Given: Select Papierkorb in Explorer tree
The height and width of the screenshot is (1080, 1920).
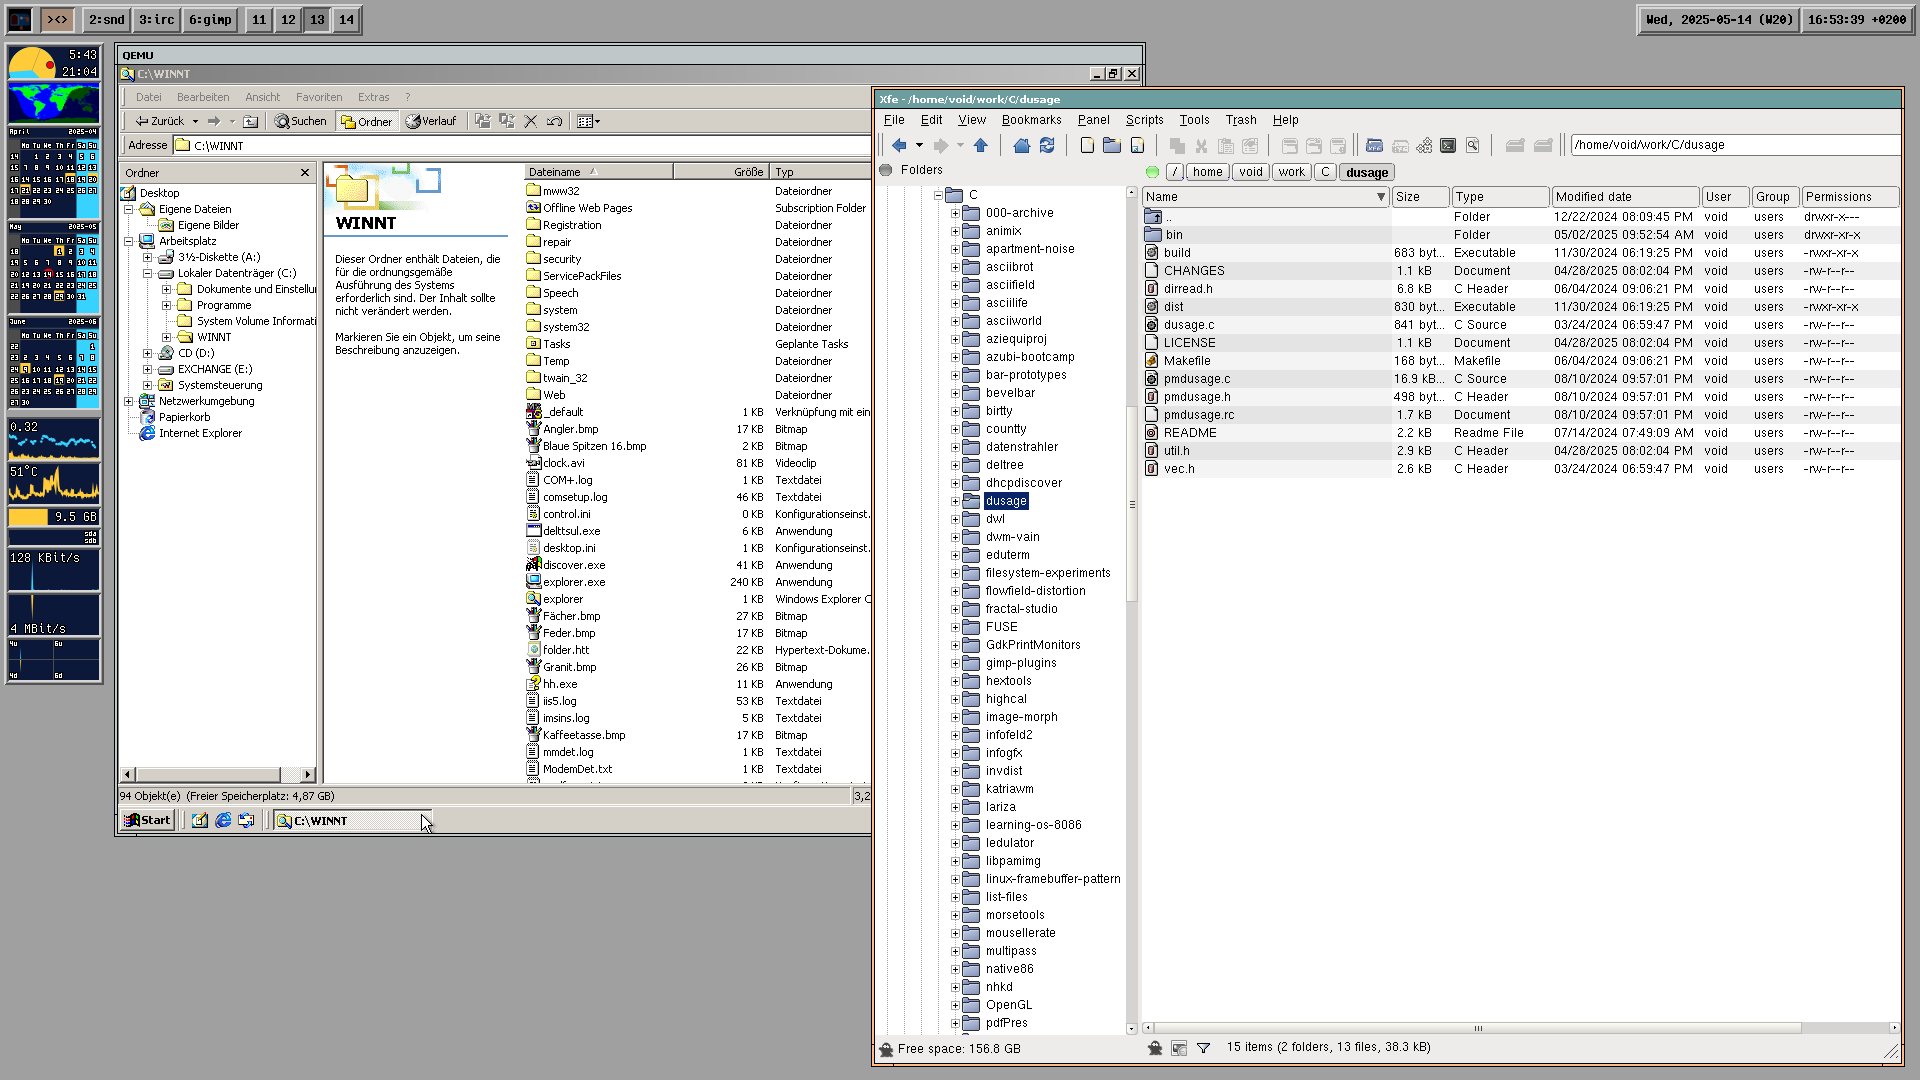Looking at the screenshot, I should [184, 418].
